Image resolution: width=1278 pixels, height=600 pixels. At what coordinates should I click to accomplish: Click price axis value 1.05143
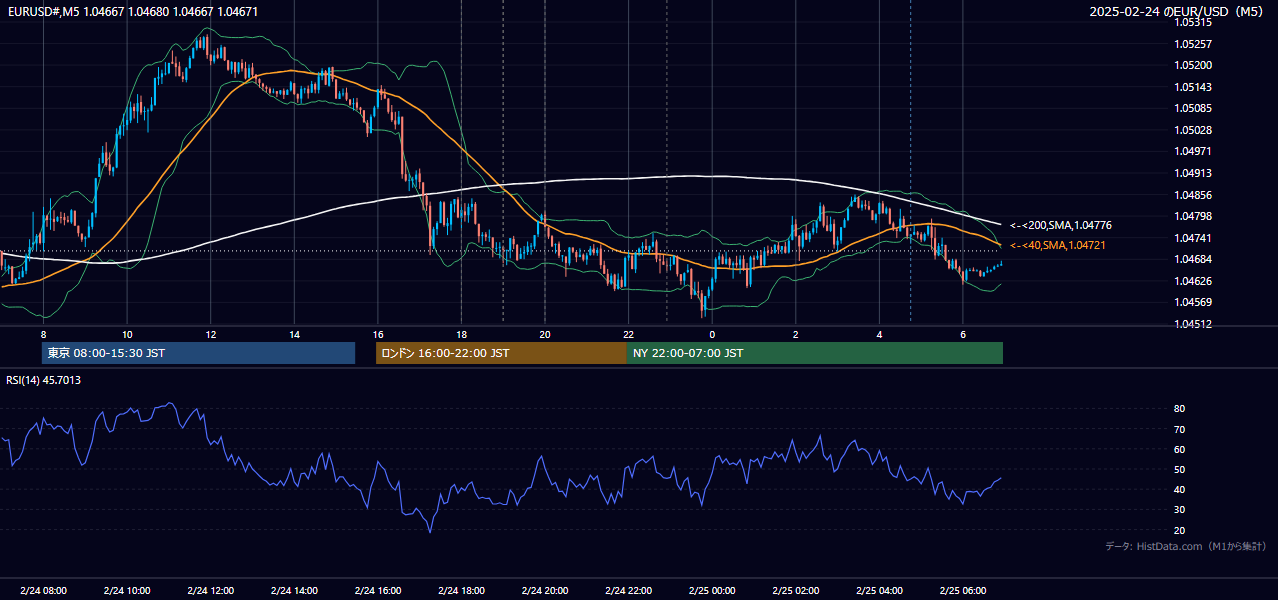(x=1193, y=87)
